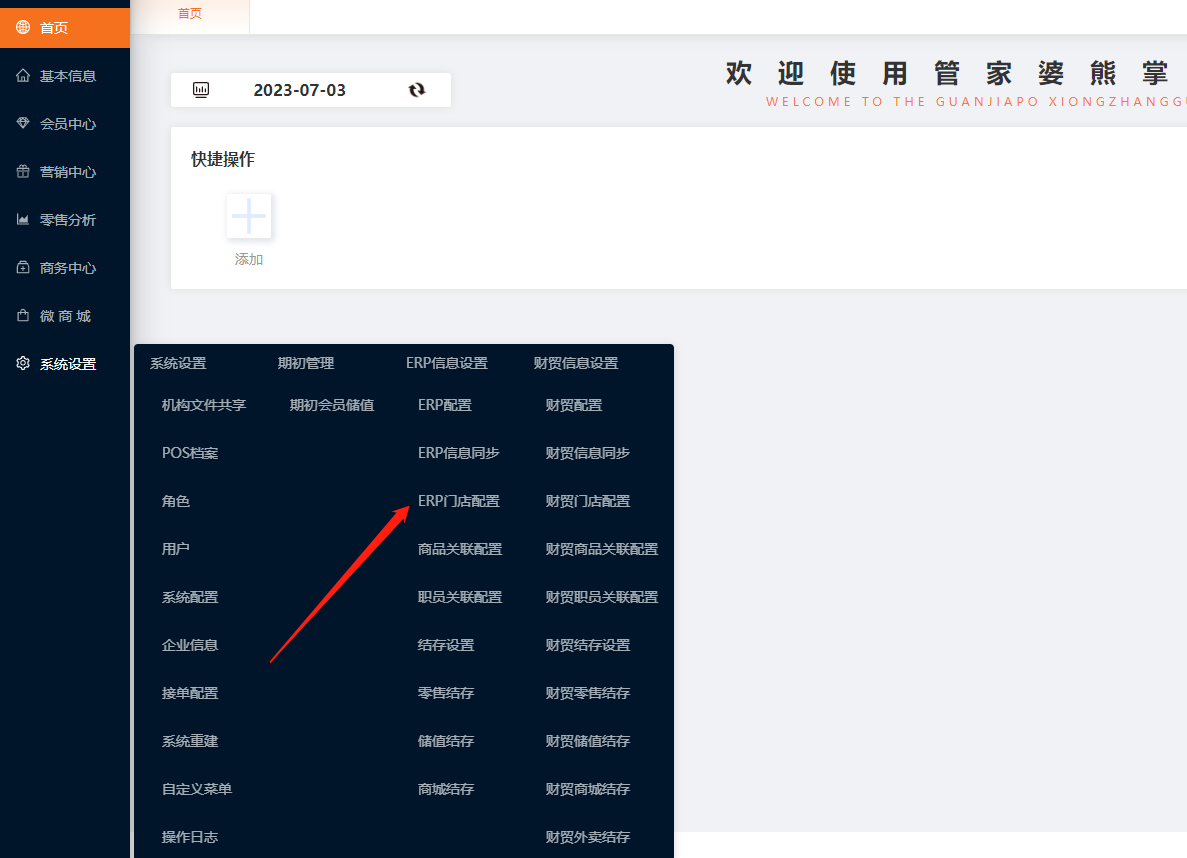This screenshot has width=1187, height=858.
Task: Open 系统重建 in the submenu
Action: (x=190, y=741)
